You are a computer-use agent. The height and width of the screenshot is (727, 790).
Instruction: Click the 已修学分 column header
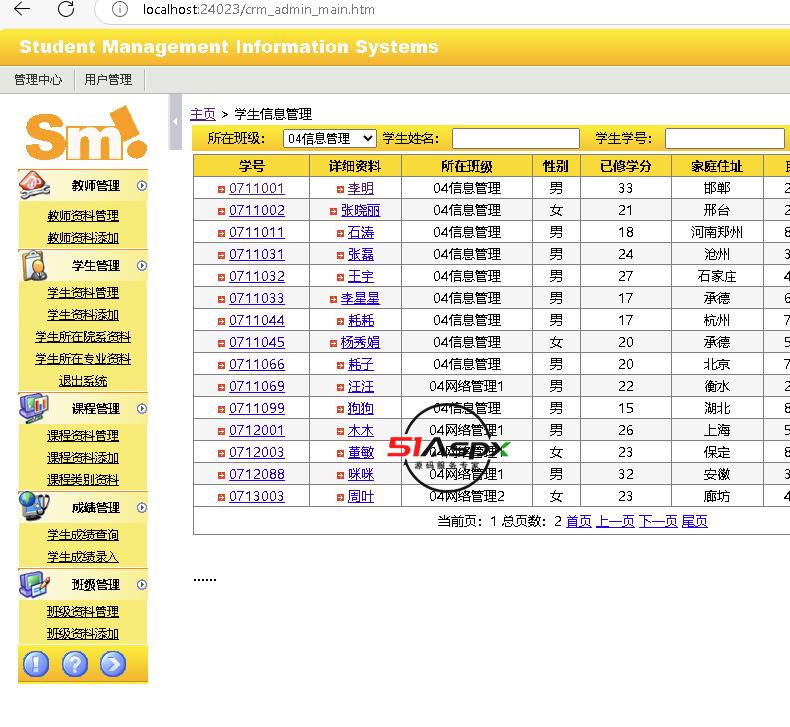(x=626, y=166)
